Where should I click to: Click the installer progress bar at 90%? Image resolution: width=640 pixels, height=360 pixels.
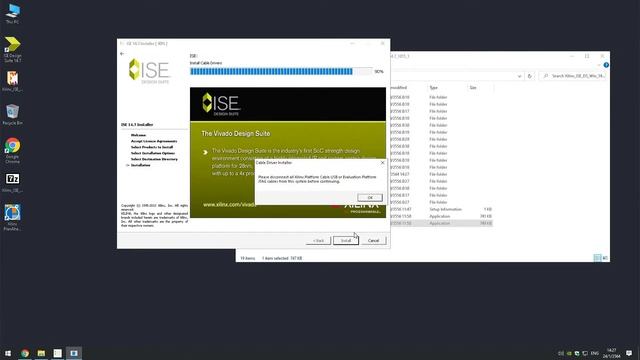point(281,71)
